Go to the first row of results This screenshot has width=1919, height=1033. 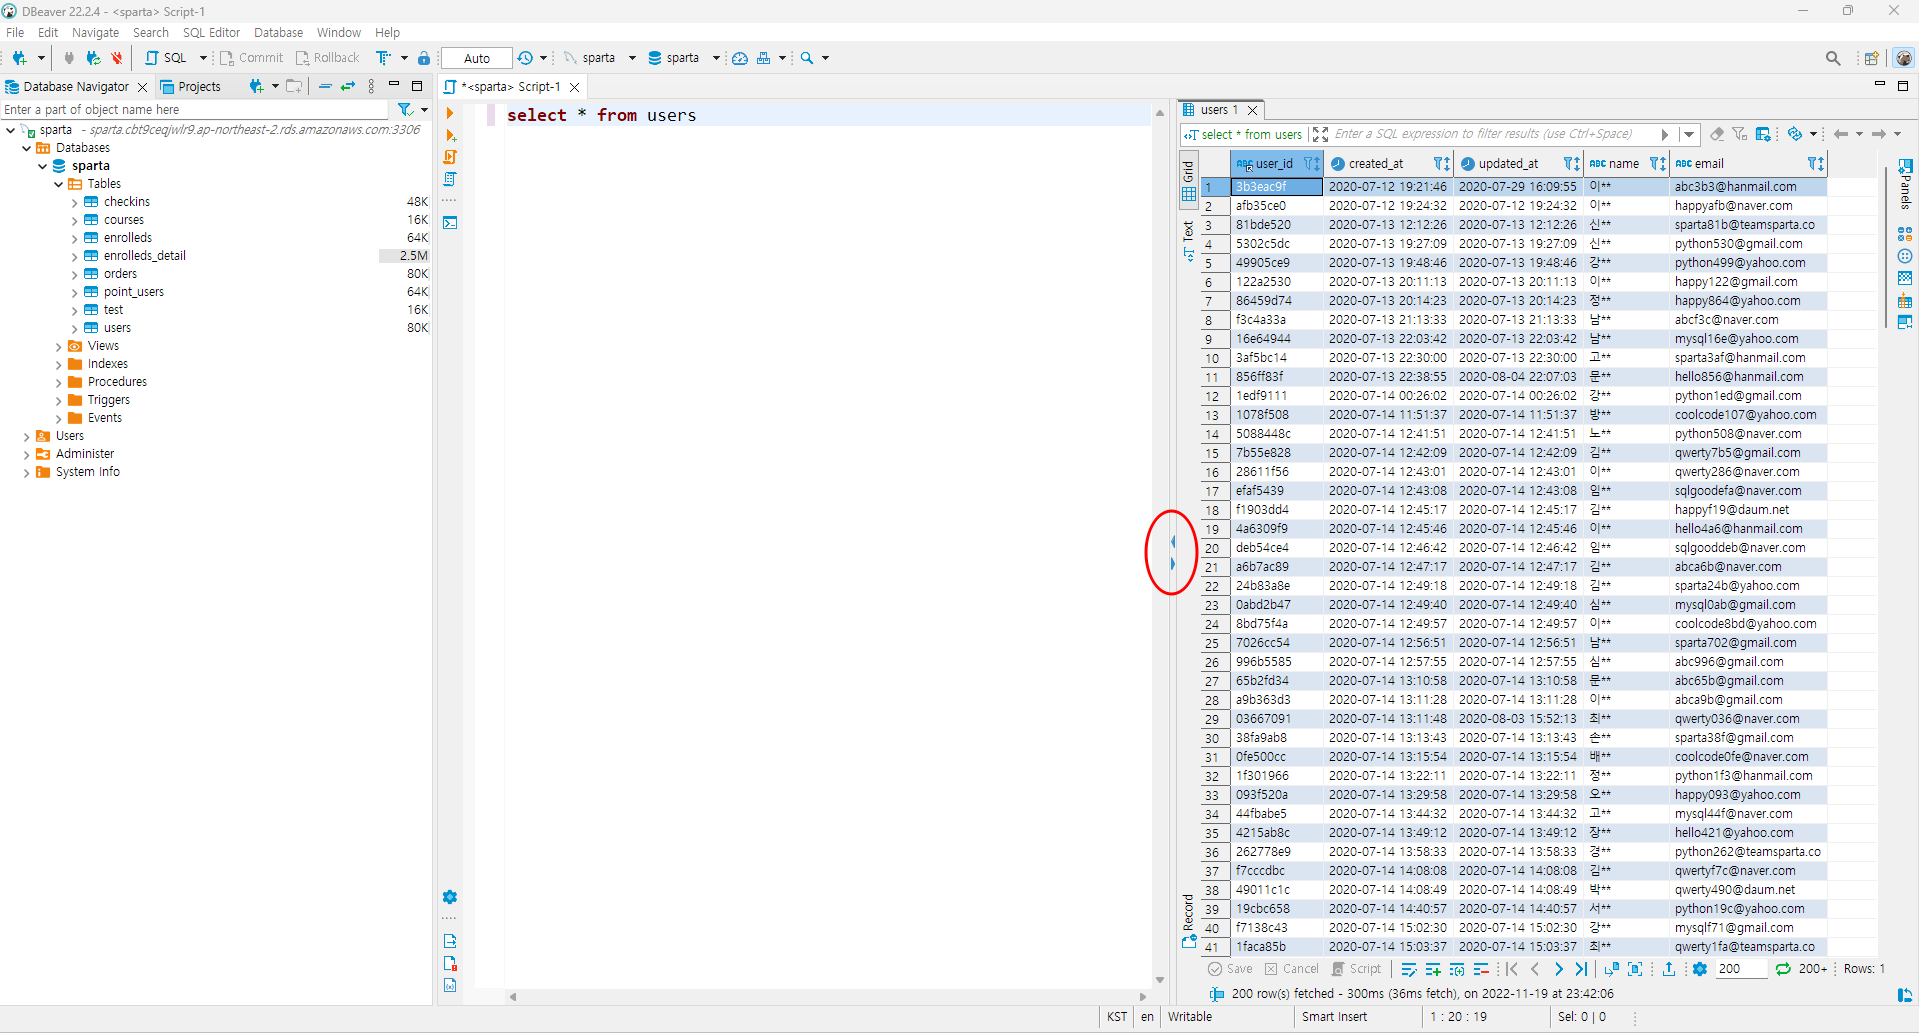[1512, 969]
